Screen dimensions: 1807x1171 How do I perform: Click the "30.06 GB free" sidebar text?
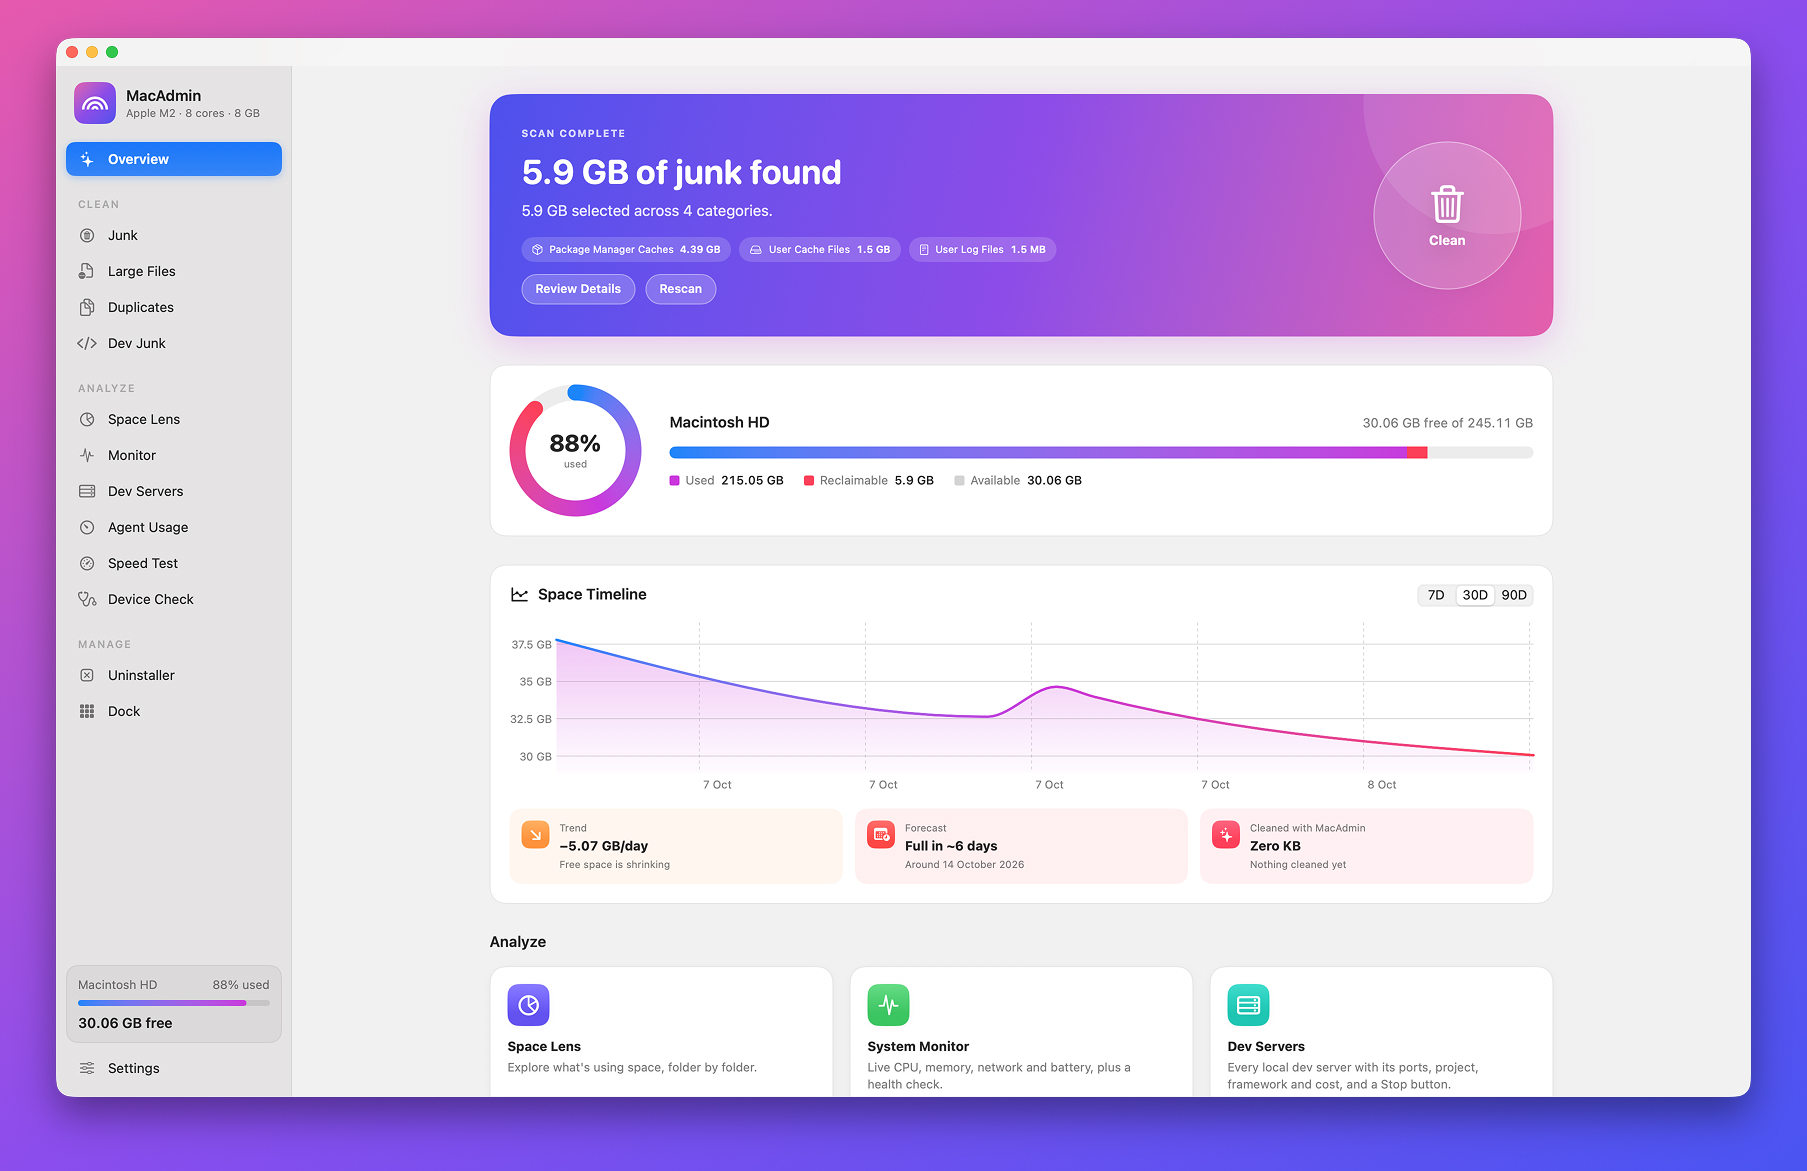(125, 1023)
